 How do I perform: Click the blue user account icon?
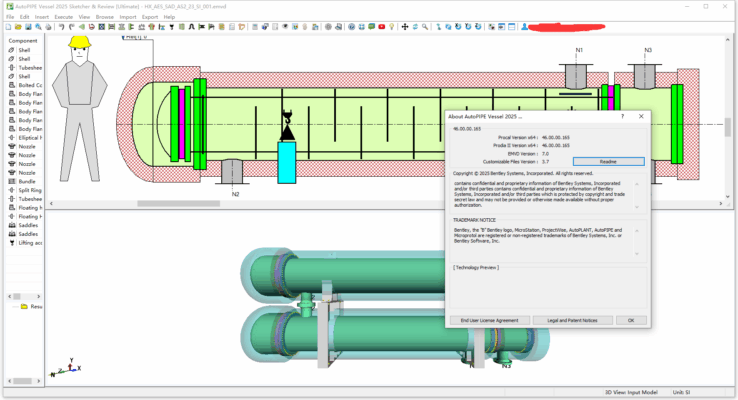pyautogui.click(x=524, y=27)
